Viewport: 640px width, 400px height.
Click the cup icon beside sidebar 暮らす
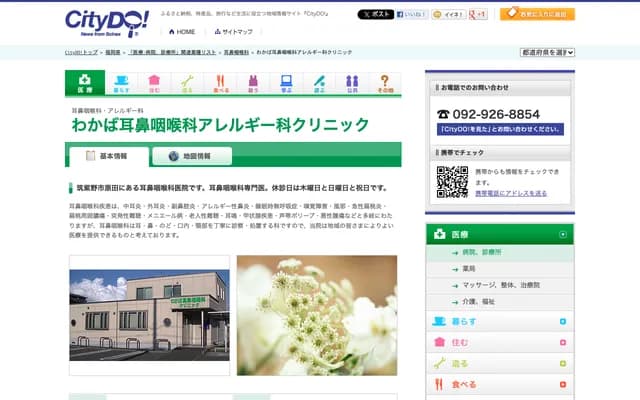point(439,321)
